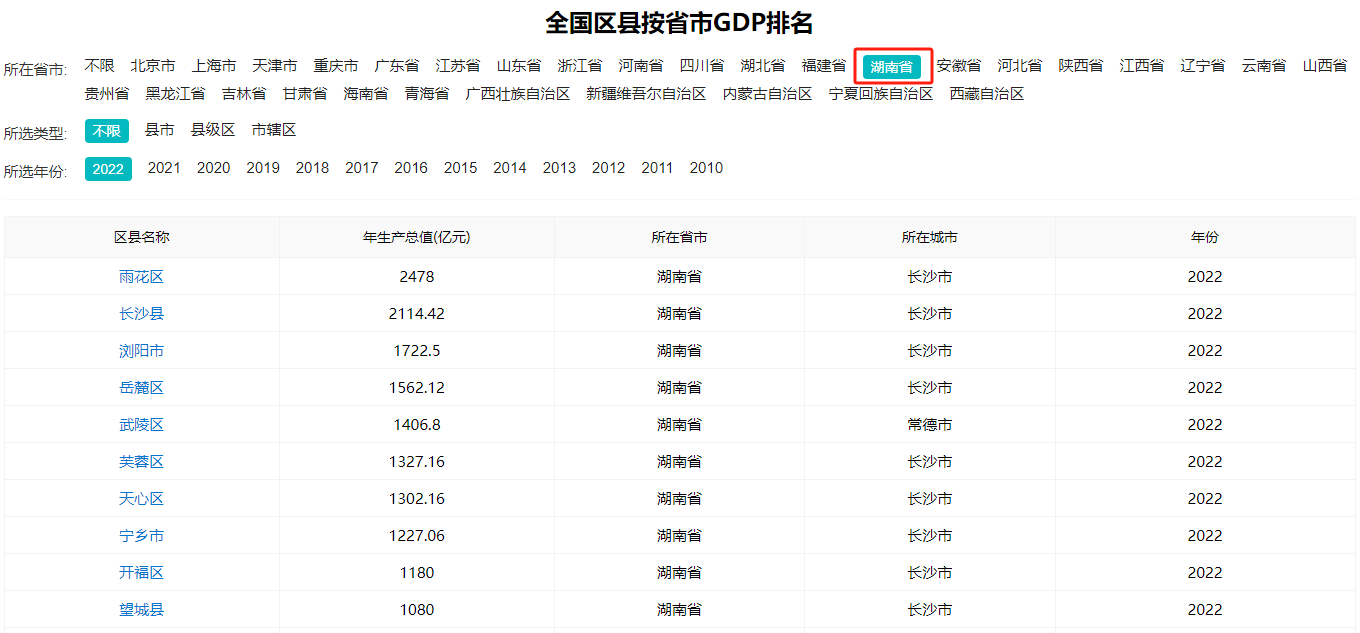Click the active 2022 year filter
This screenshot has height=633, width=1360.
tap(108, 169)
